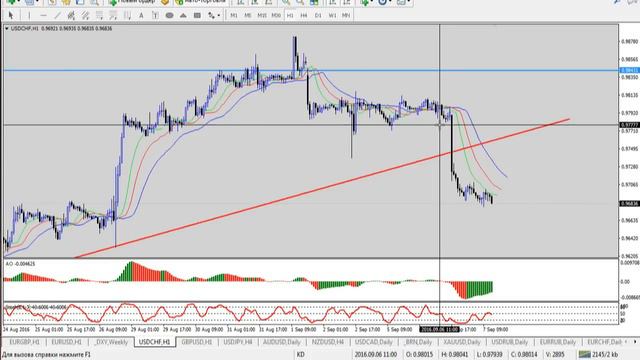Open the USDRUB,Daily chart tab
640x360 pixels.
pyautogui.click(x=510, y=342)
